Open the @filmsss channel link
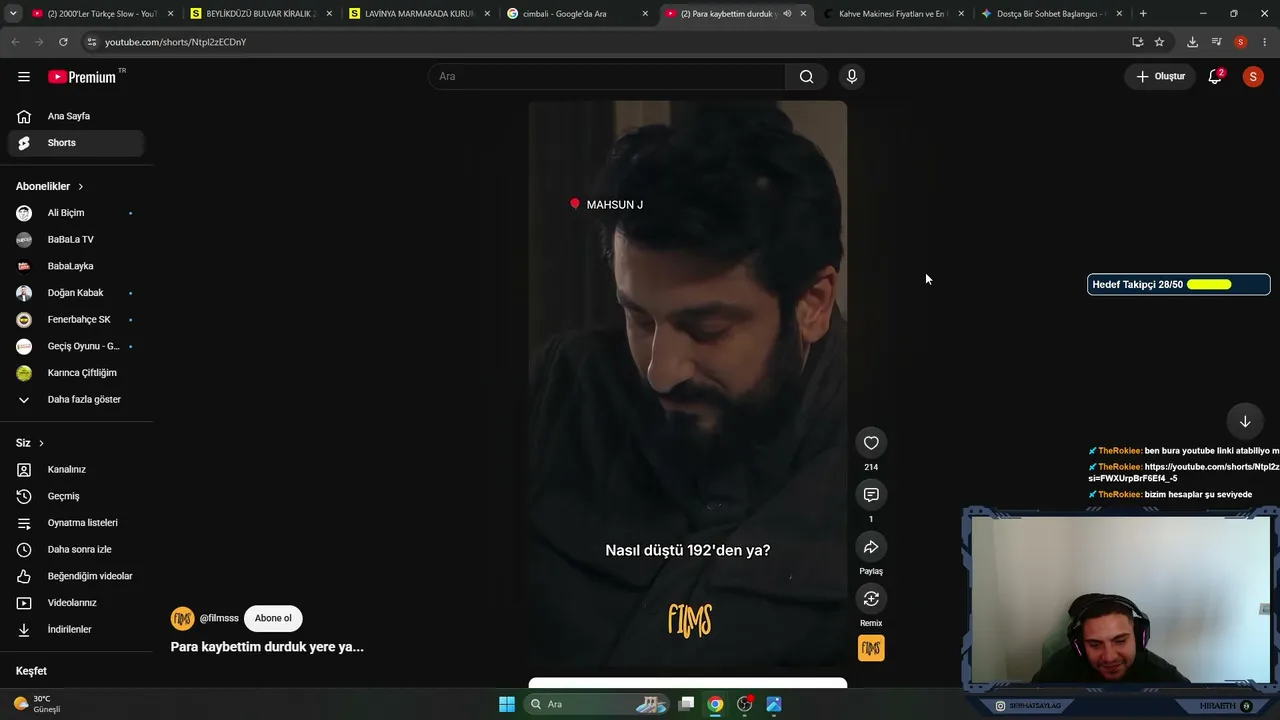 pos(219,618)
